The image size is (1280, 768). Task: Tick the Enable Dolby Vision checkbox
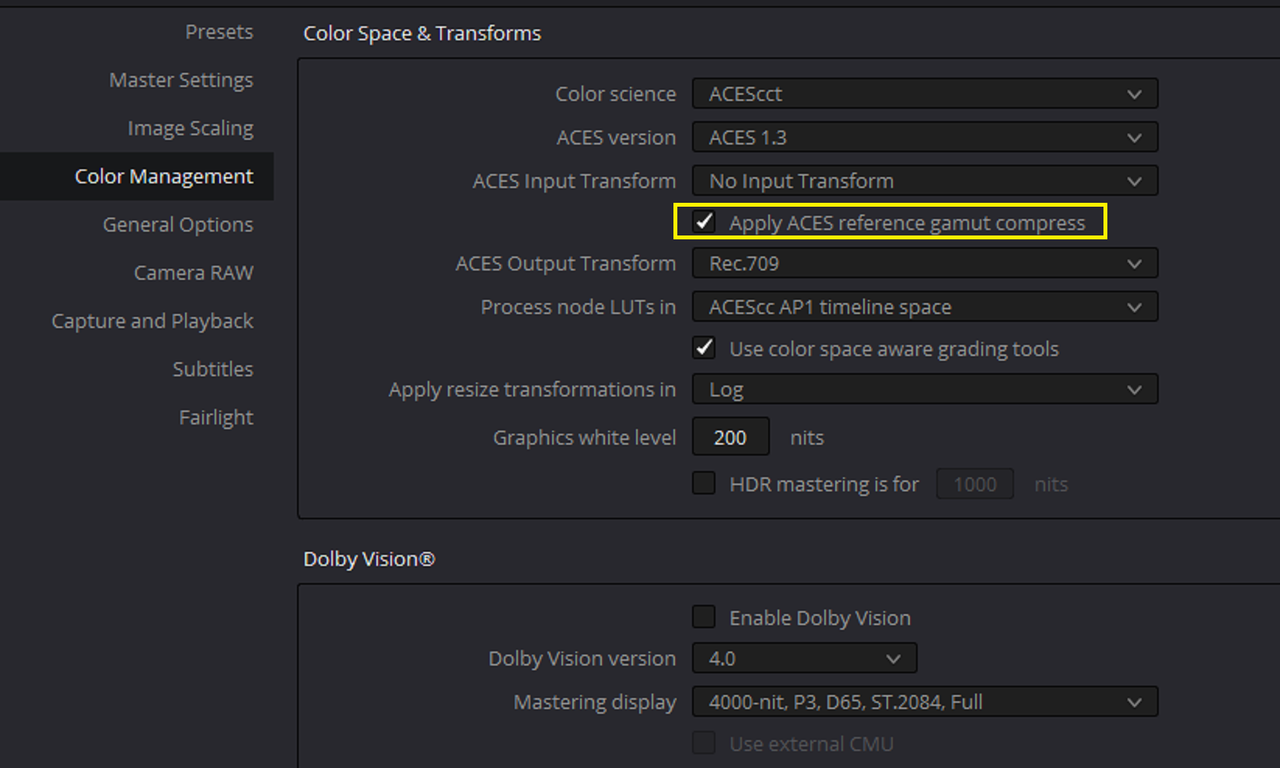click(705, 617)
